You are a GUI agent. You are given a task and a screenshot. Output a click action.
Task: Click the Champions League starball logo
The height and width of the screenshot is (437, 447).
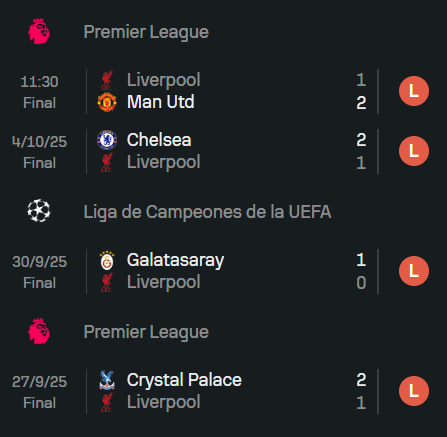[39, 211]
